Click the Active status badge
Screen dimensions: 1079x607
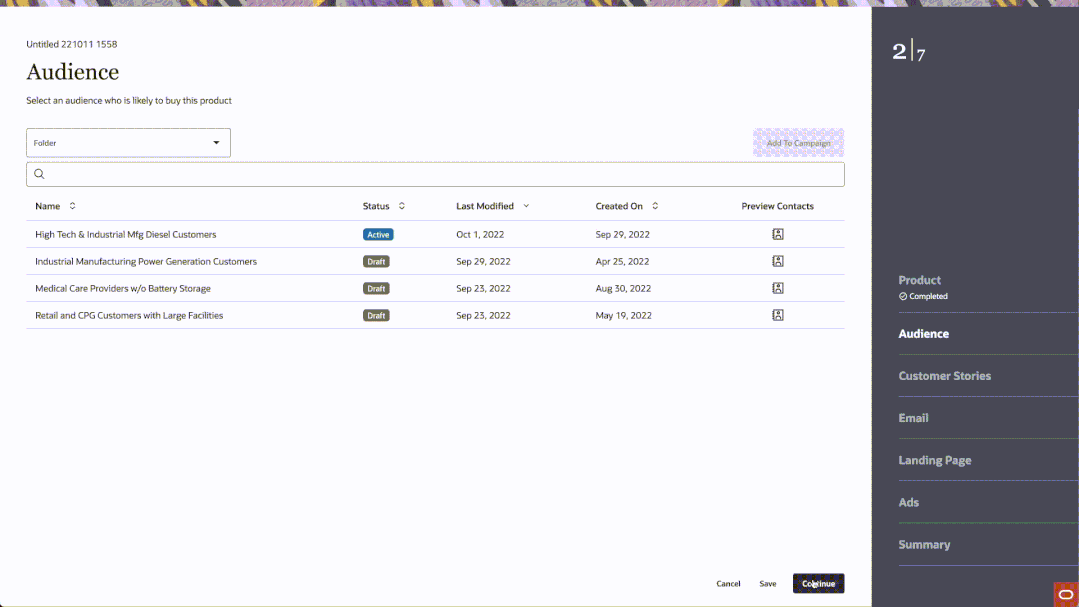click(x=378, y=235)
